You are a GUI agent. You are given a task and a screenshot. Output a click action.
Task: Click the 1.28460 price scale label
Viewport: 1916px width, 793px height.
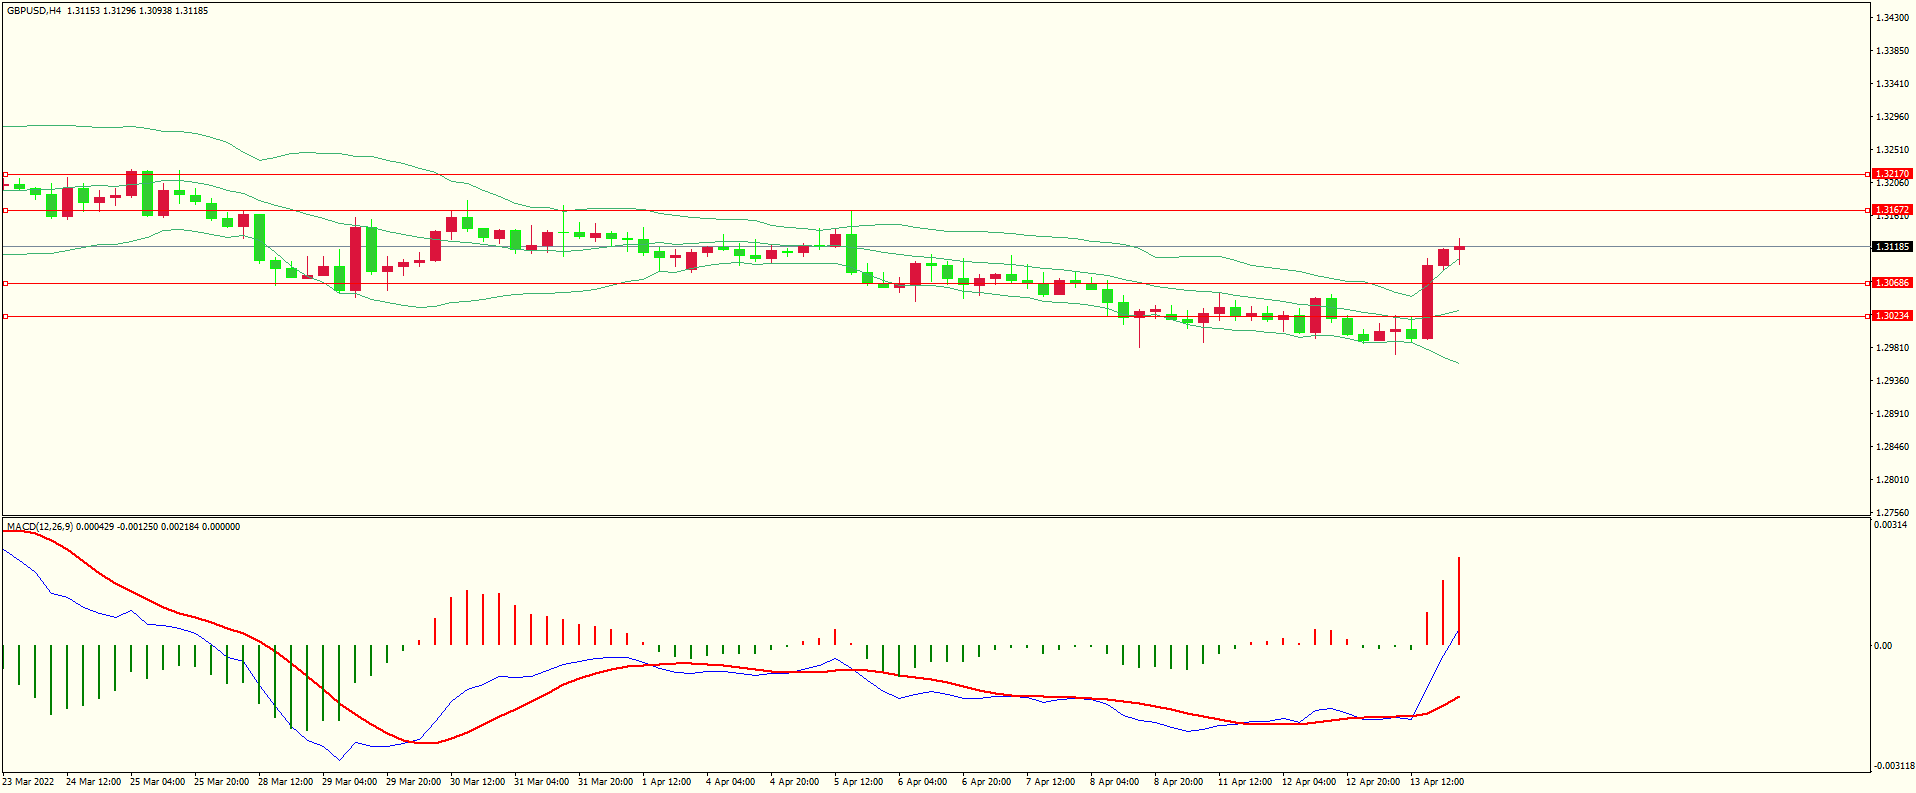click(1892, 447)
